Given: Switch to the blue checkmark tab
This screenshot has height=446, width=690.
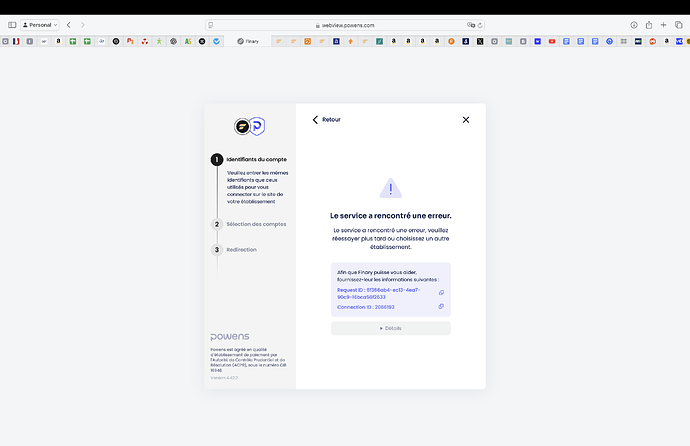Looking at the screenshot, I should click(x=217, y=41).
